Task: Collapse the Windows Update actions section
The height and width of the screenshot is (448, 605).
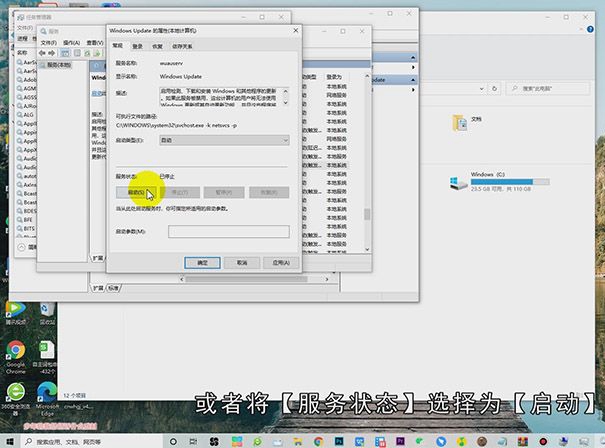Action: point(413,80)
